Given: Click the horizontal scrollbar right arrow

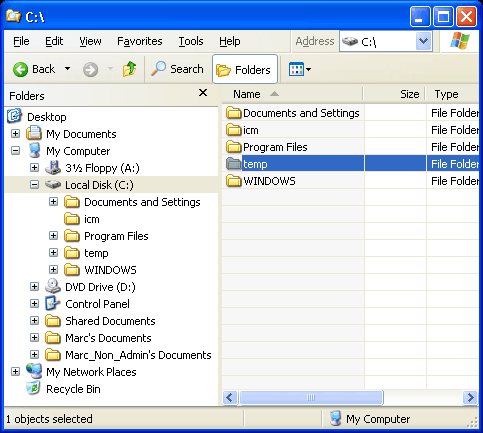Looking at the screenshot, I should (470, 397).
